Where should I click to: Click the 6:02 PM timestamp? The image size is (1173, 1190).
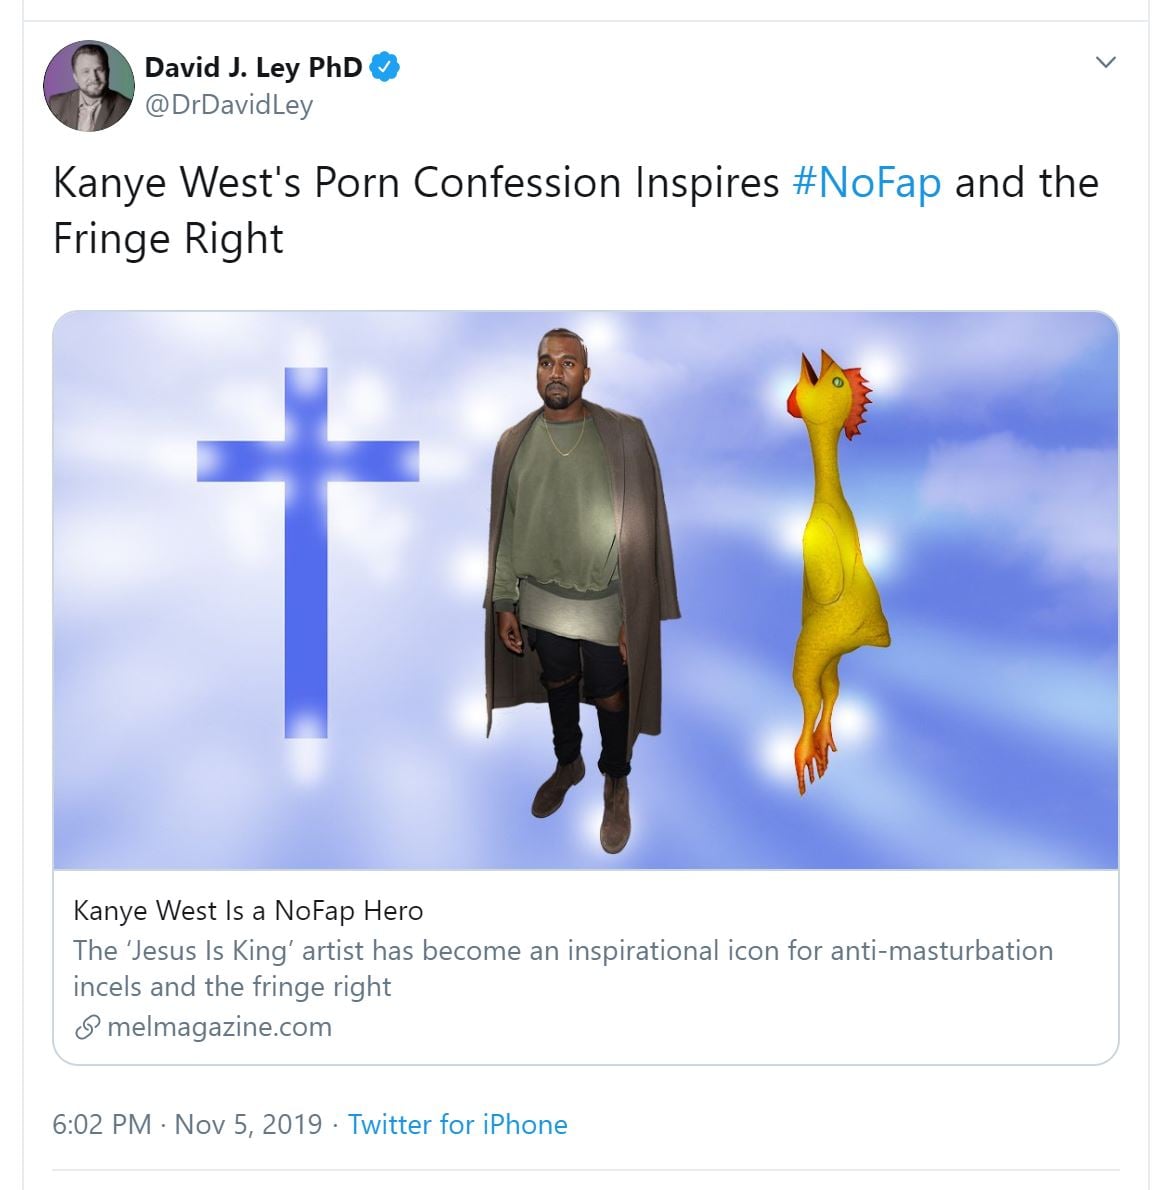click(x=101, y=1124)
